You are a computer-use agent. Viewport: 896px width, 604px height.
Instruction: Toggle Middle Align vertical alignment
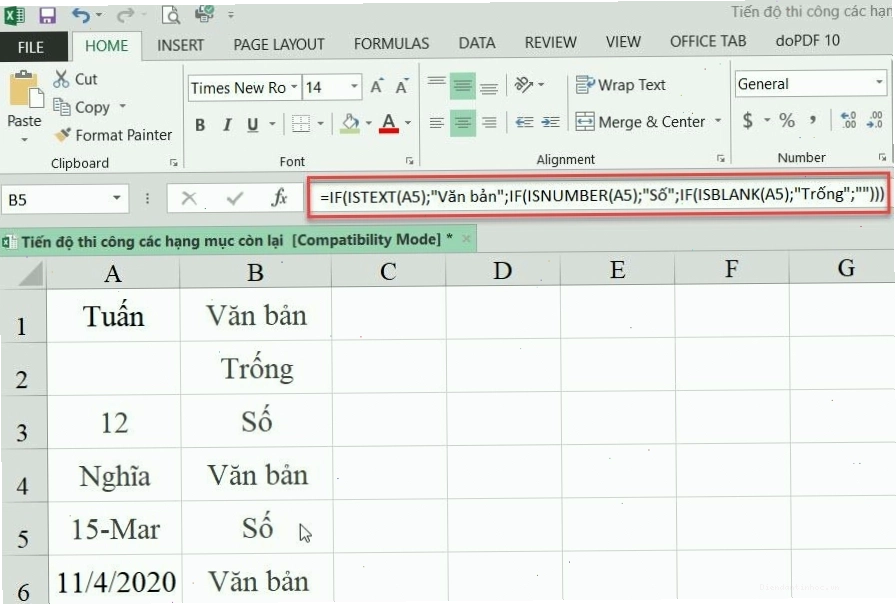pyautogui.click(x=462, y=86)
